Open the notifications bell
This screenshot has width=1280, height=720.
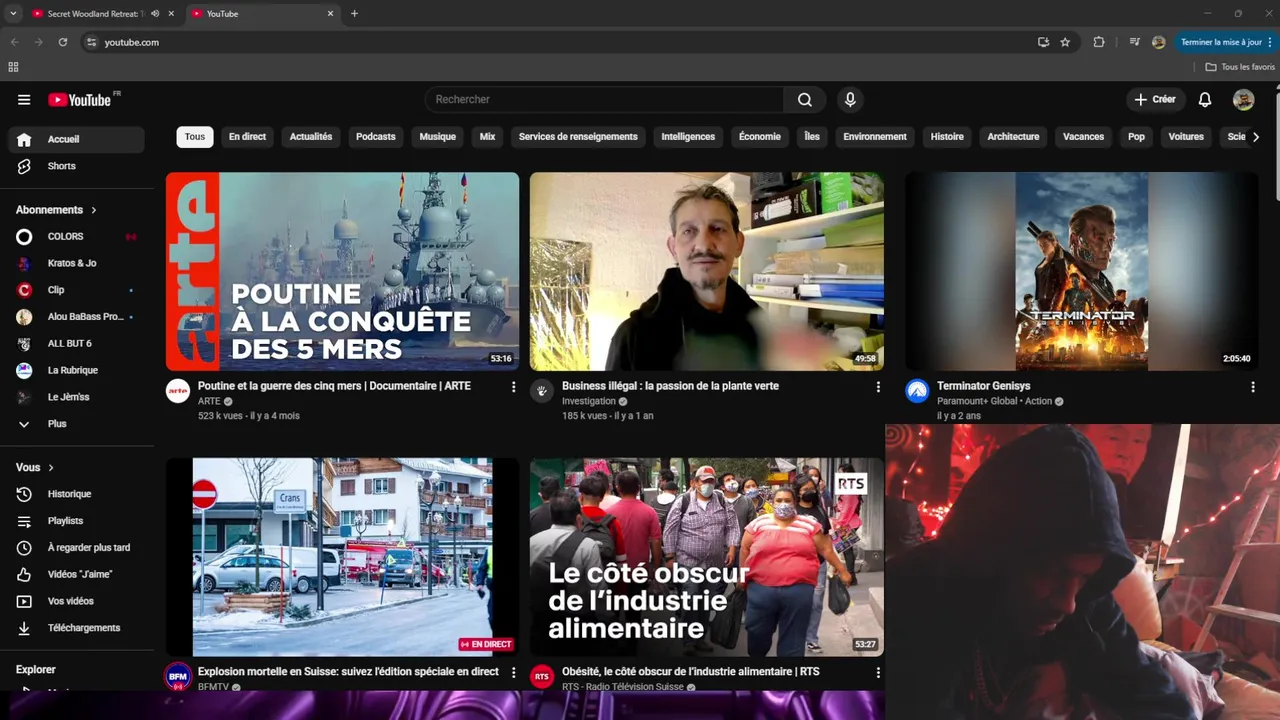click(x=1205, y=99)
